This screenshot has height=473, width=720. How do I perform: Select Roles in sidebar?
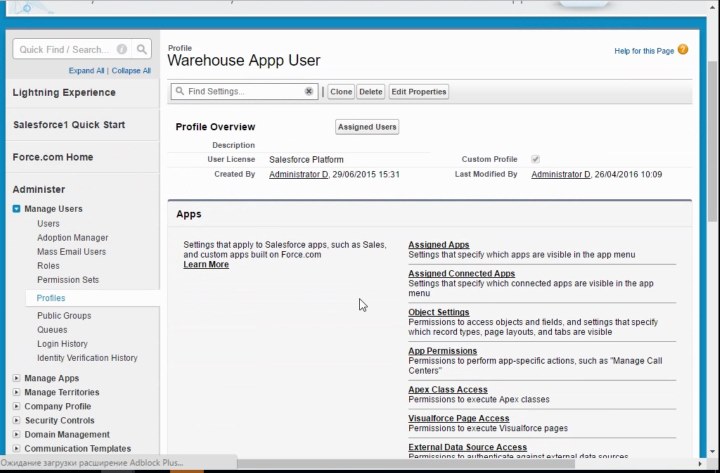click(48, 266)
